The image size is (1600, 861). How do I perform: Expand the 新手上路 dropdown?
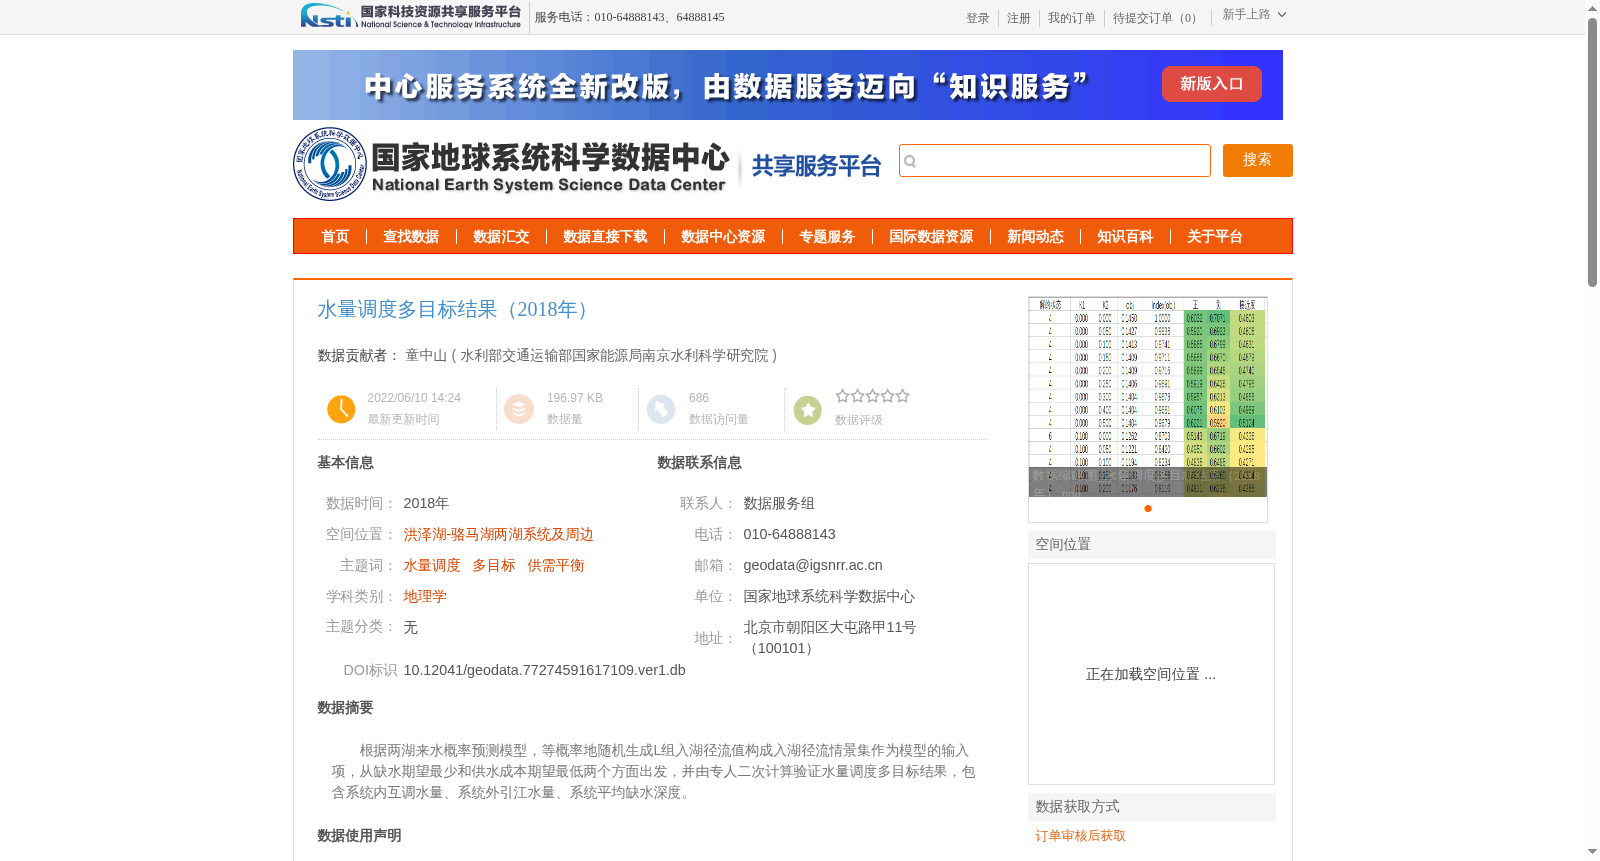click(x=1254, y=15)
